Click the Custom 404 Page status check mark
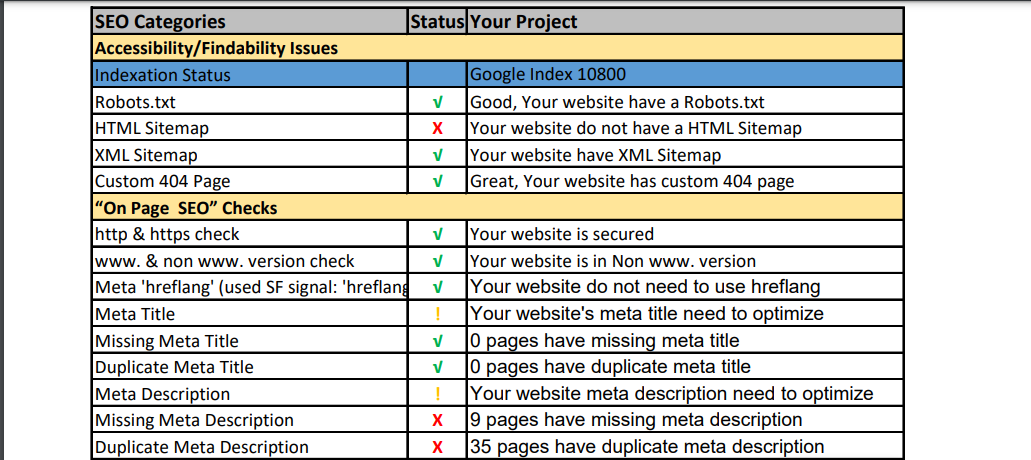The width and height of the screenshot is (1031, 460). pos(438,182)
